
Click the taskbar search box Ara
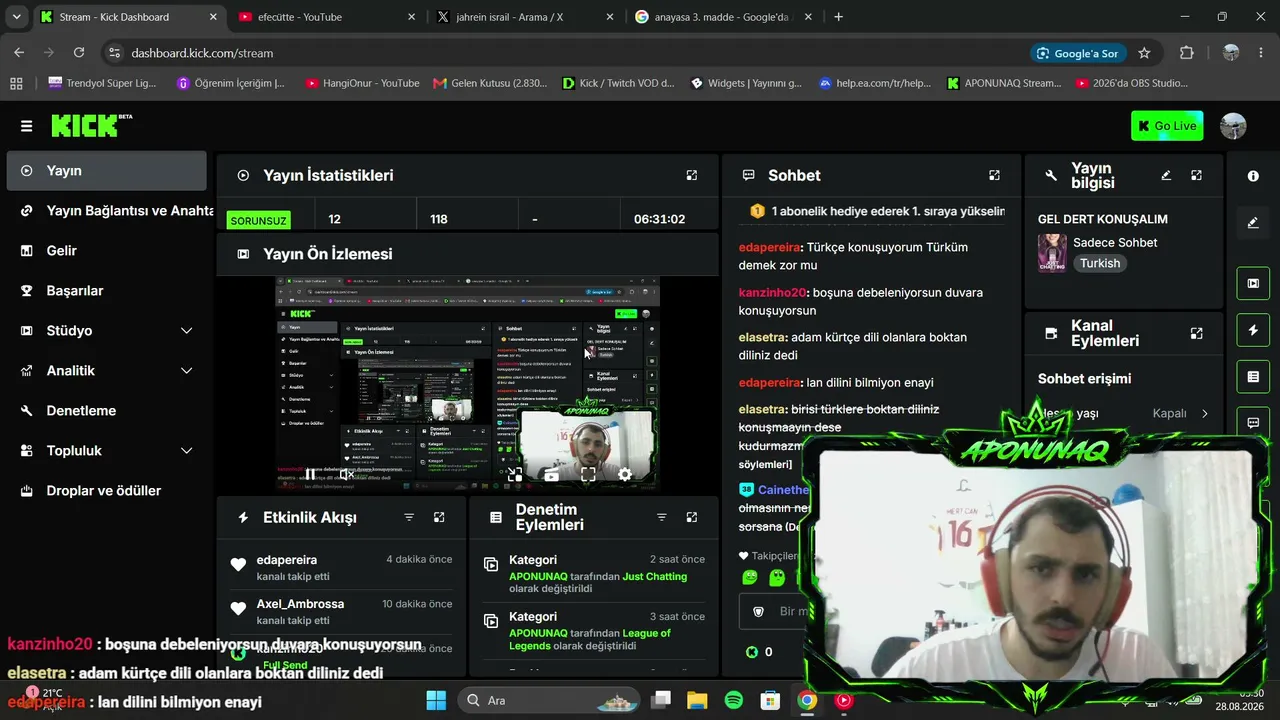point(549,700)
